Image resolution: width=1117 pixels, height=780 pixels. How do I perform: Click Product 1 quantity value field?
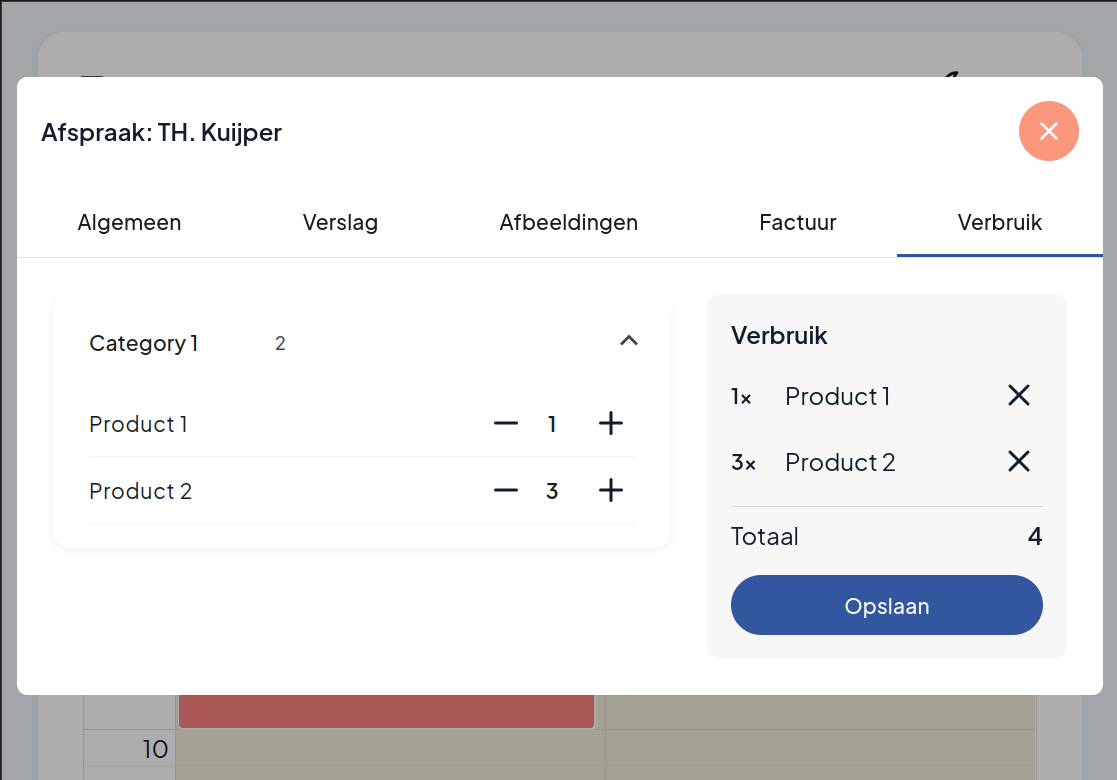click(x=552, y=425)
